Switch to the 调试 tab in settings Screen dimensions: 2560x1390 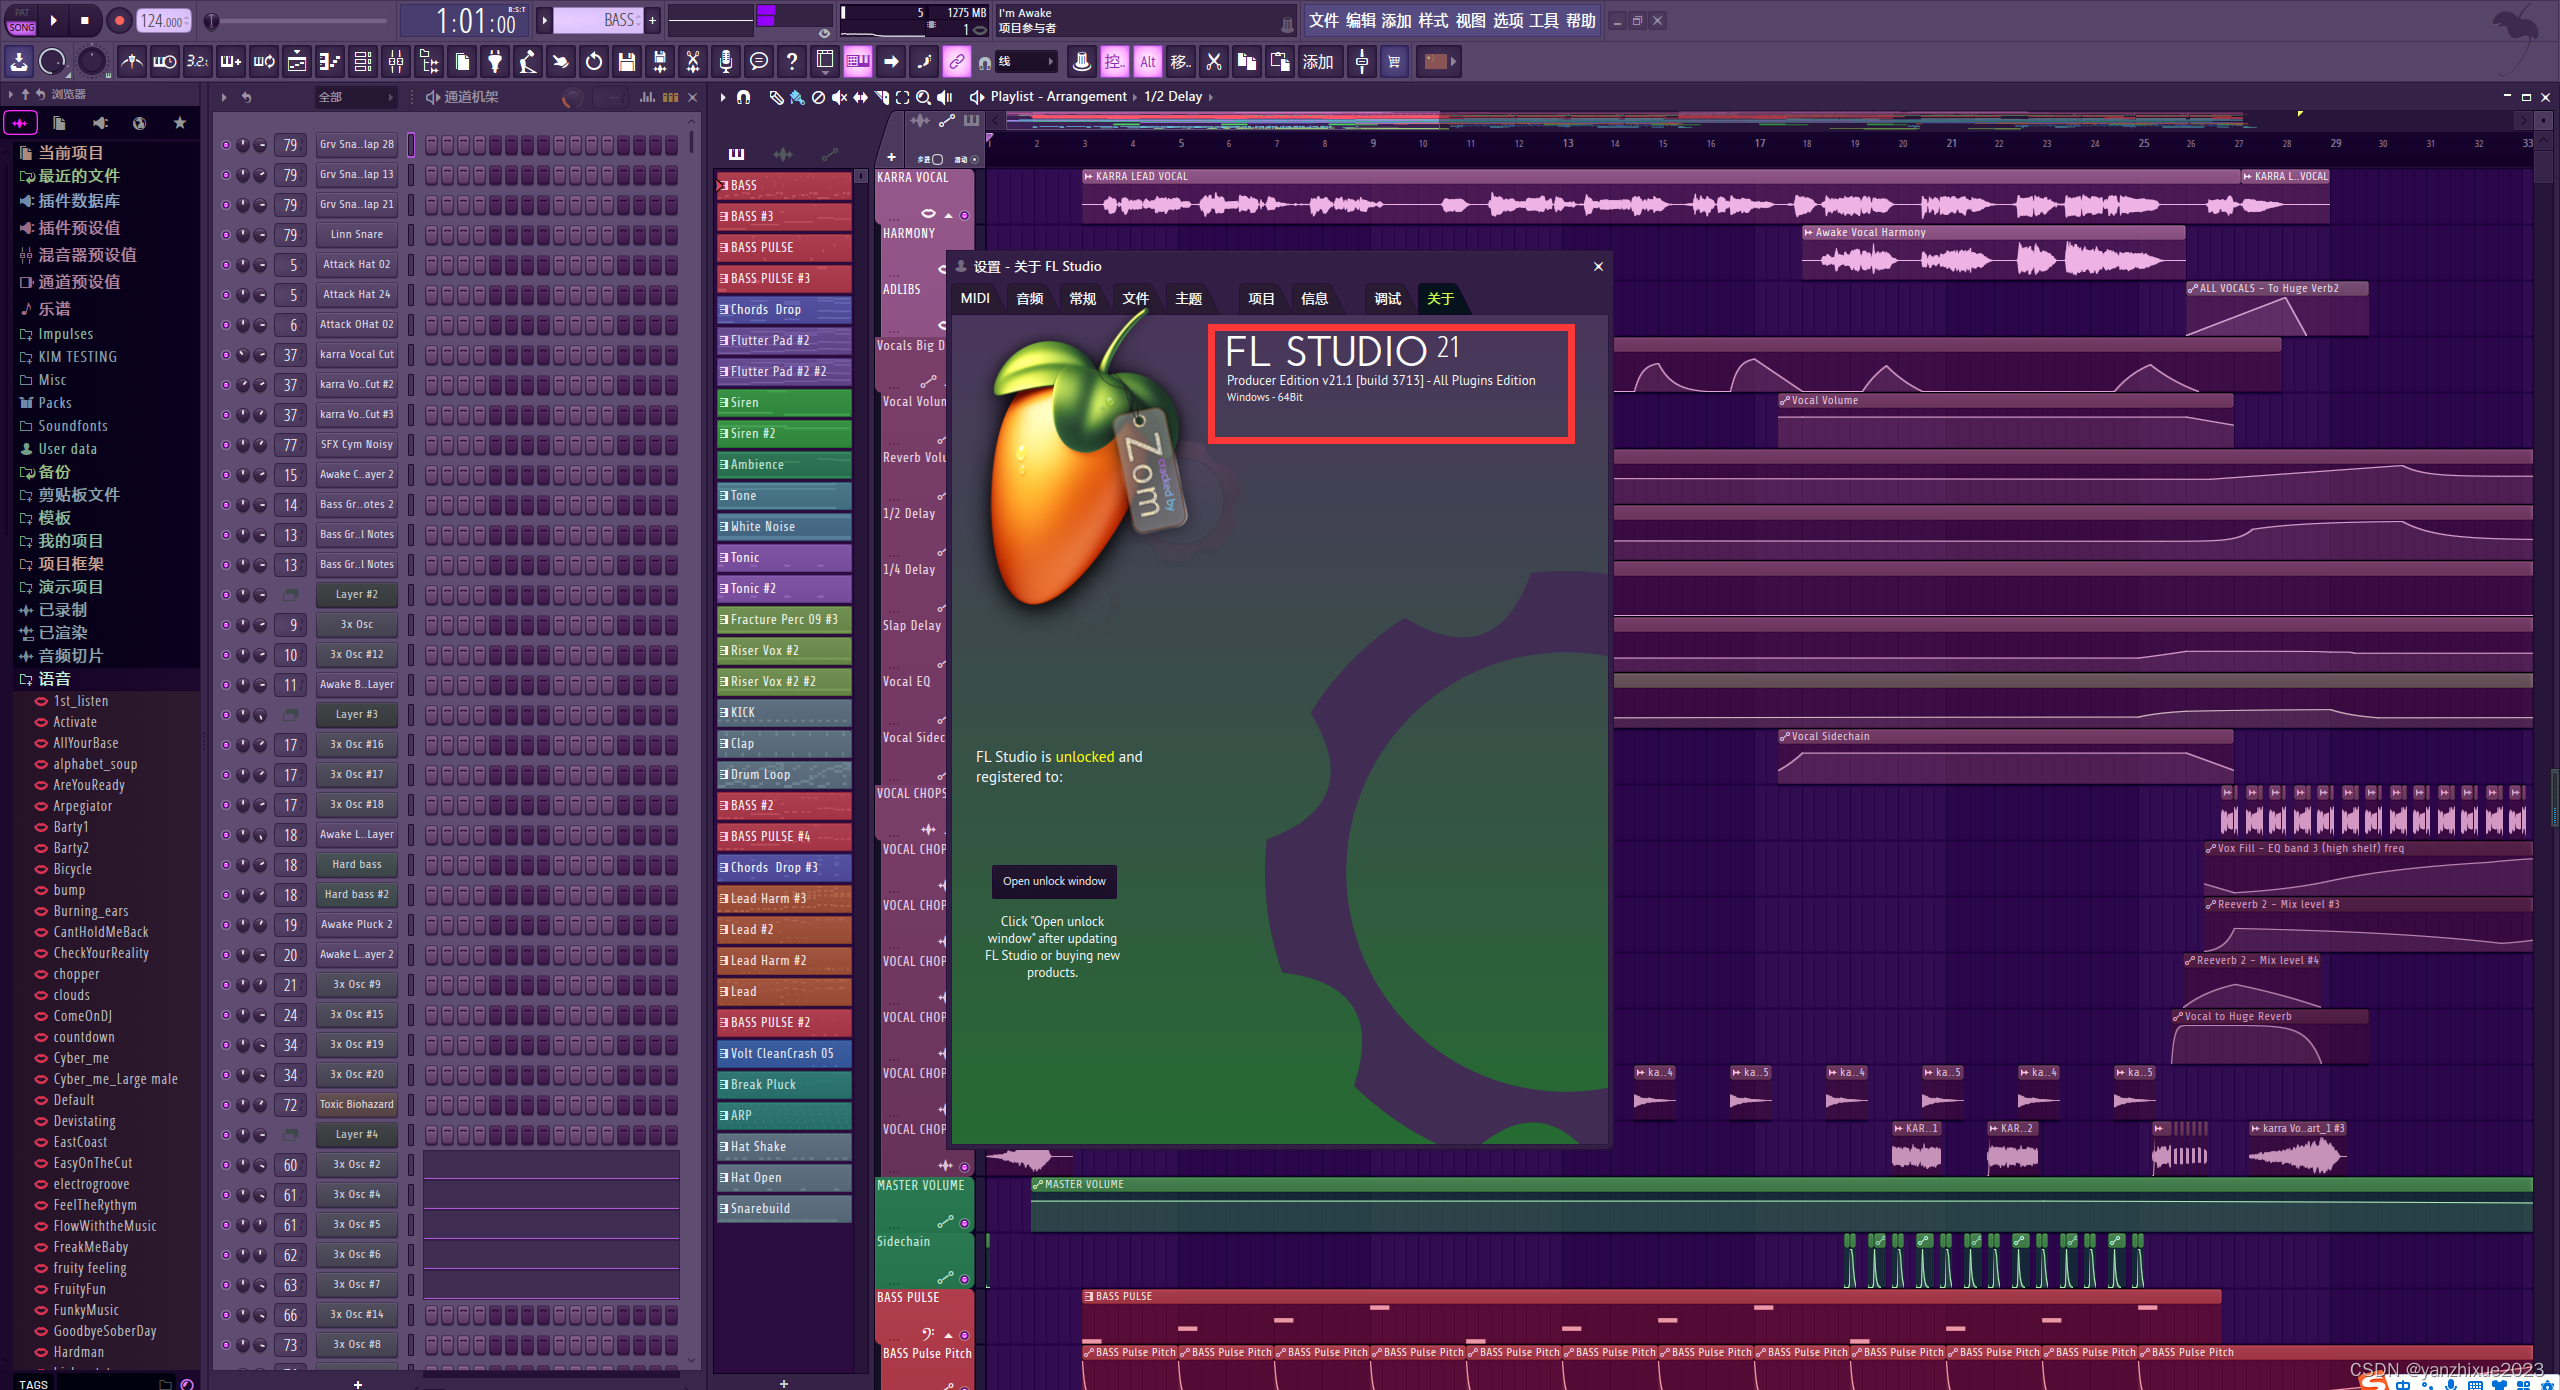[x=1387, y=298]
